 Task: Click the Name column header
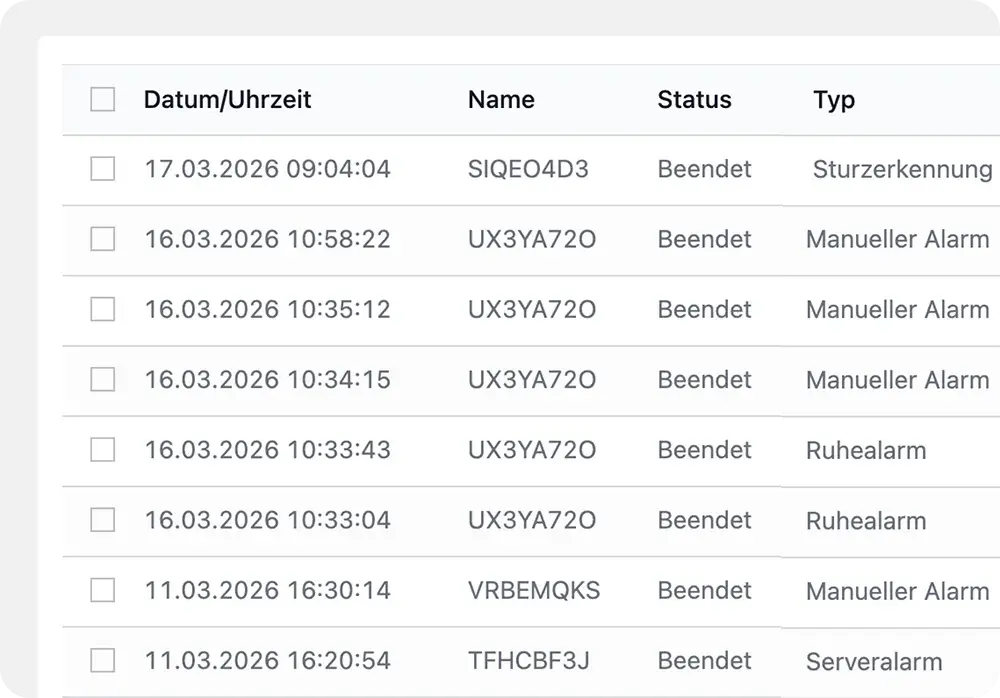[x=501, y=100]
